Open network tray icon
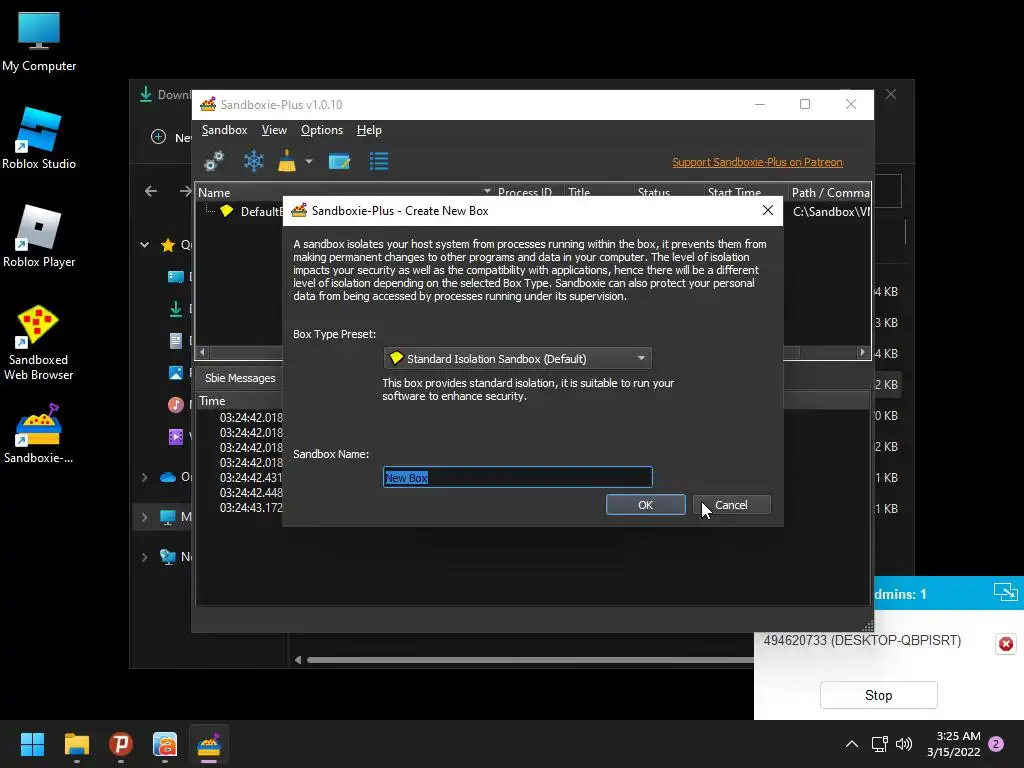Screen dimensions: 1024x768 tap(880, 744)
